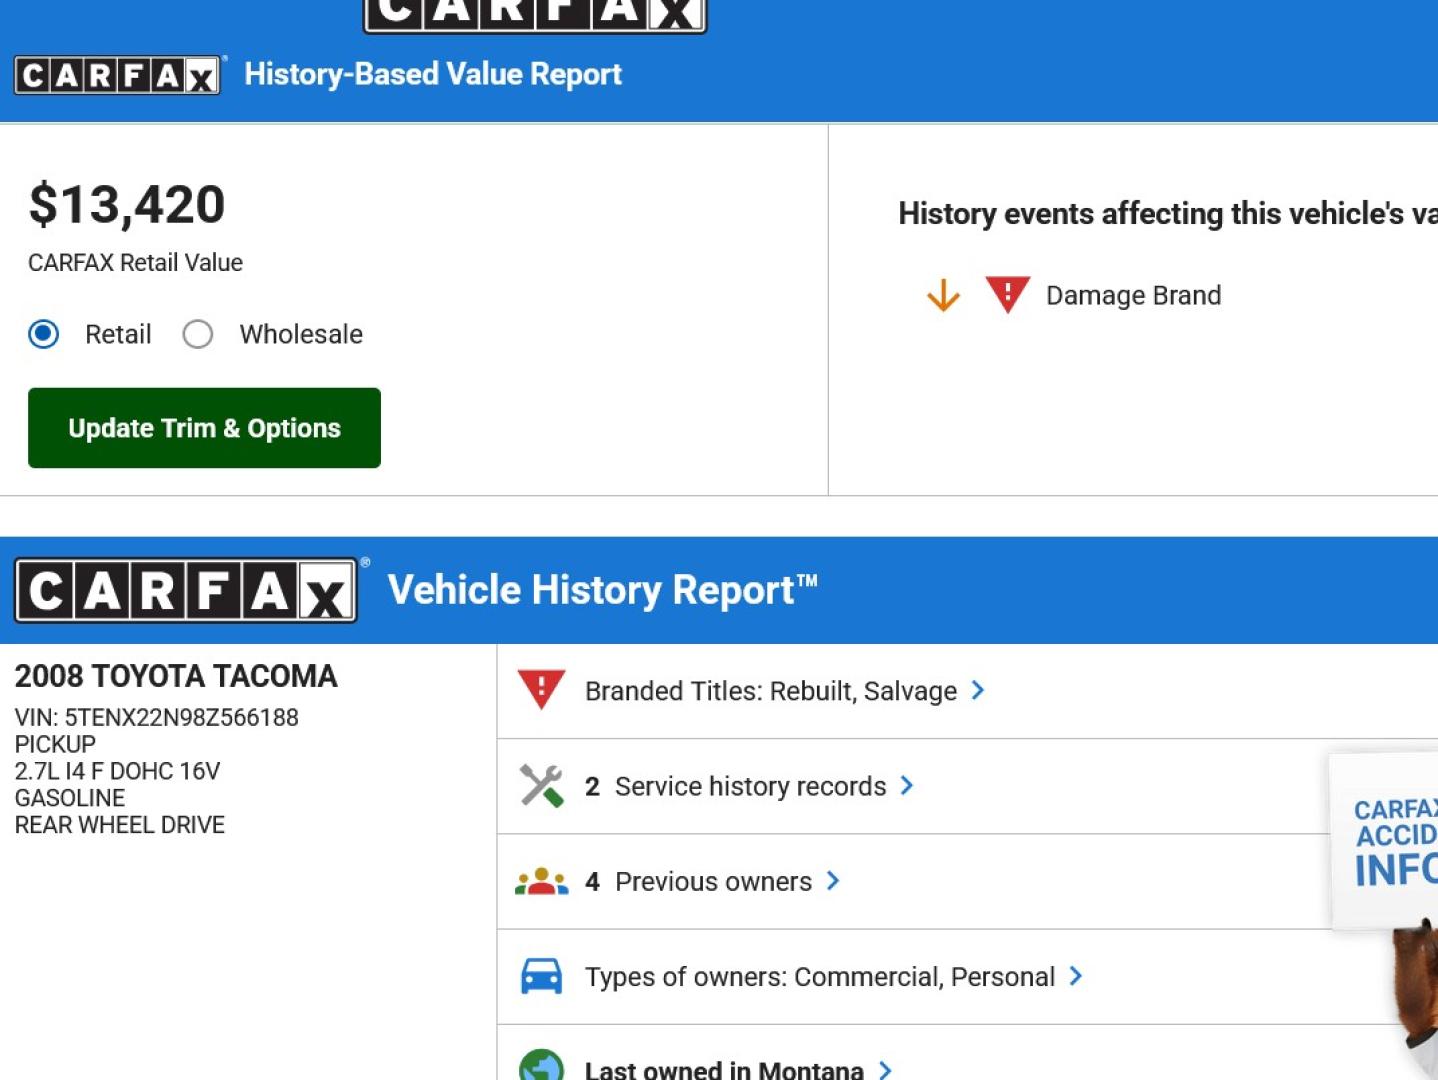This screenshot has height=1080, width=1438.
Task: Click the red warning triangle beside Damage Brand
Action: 1008,294
